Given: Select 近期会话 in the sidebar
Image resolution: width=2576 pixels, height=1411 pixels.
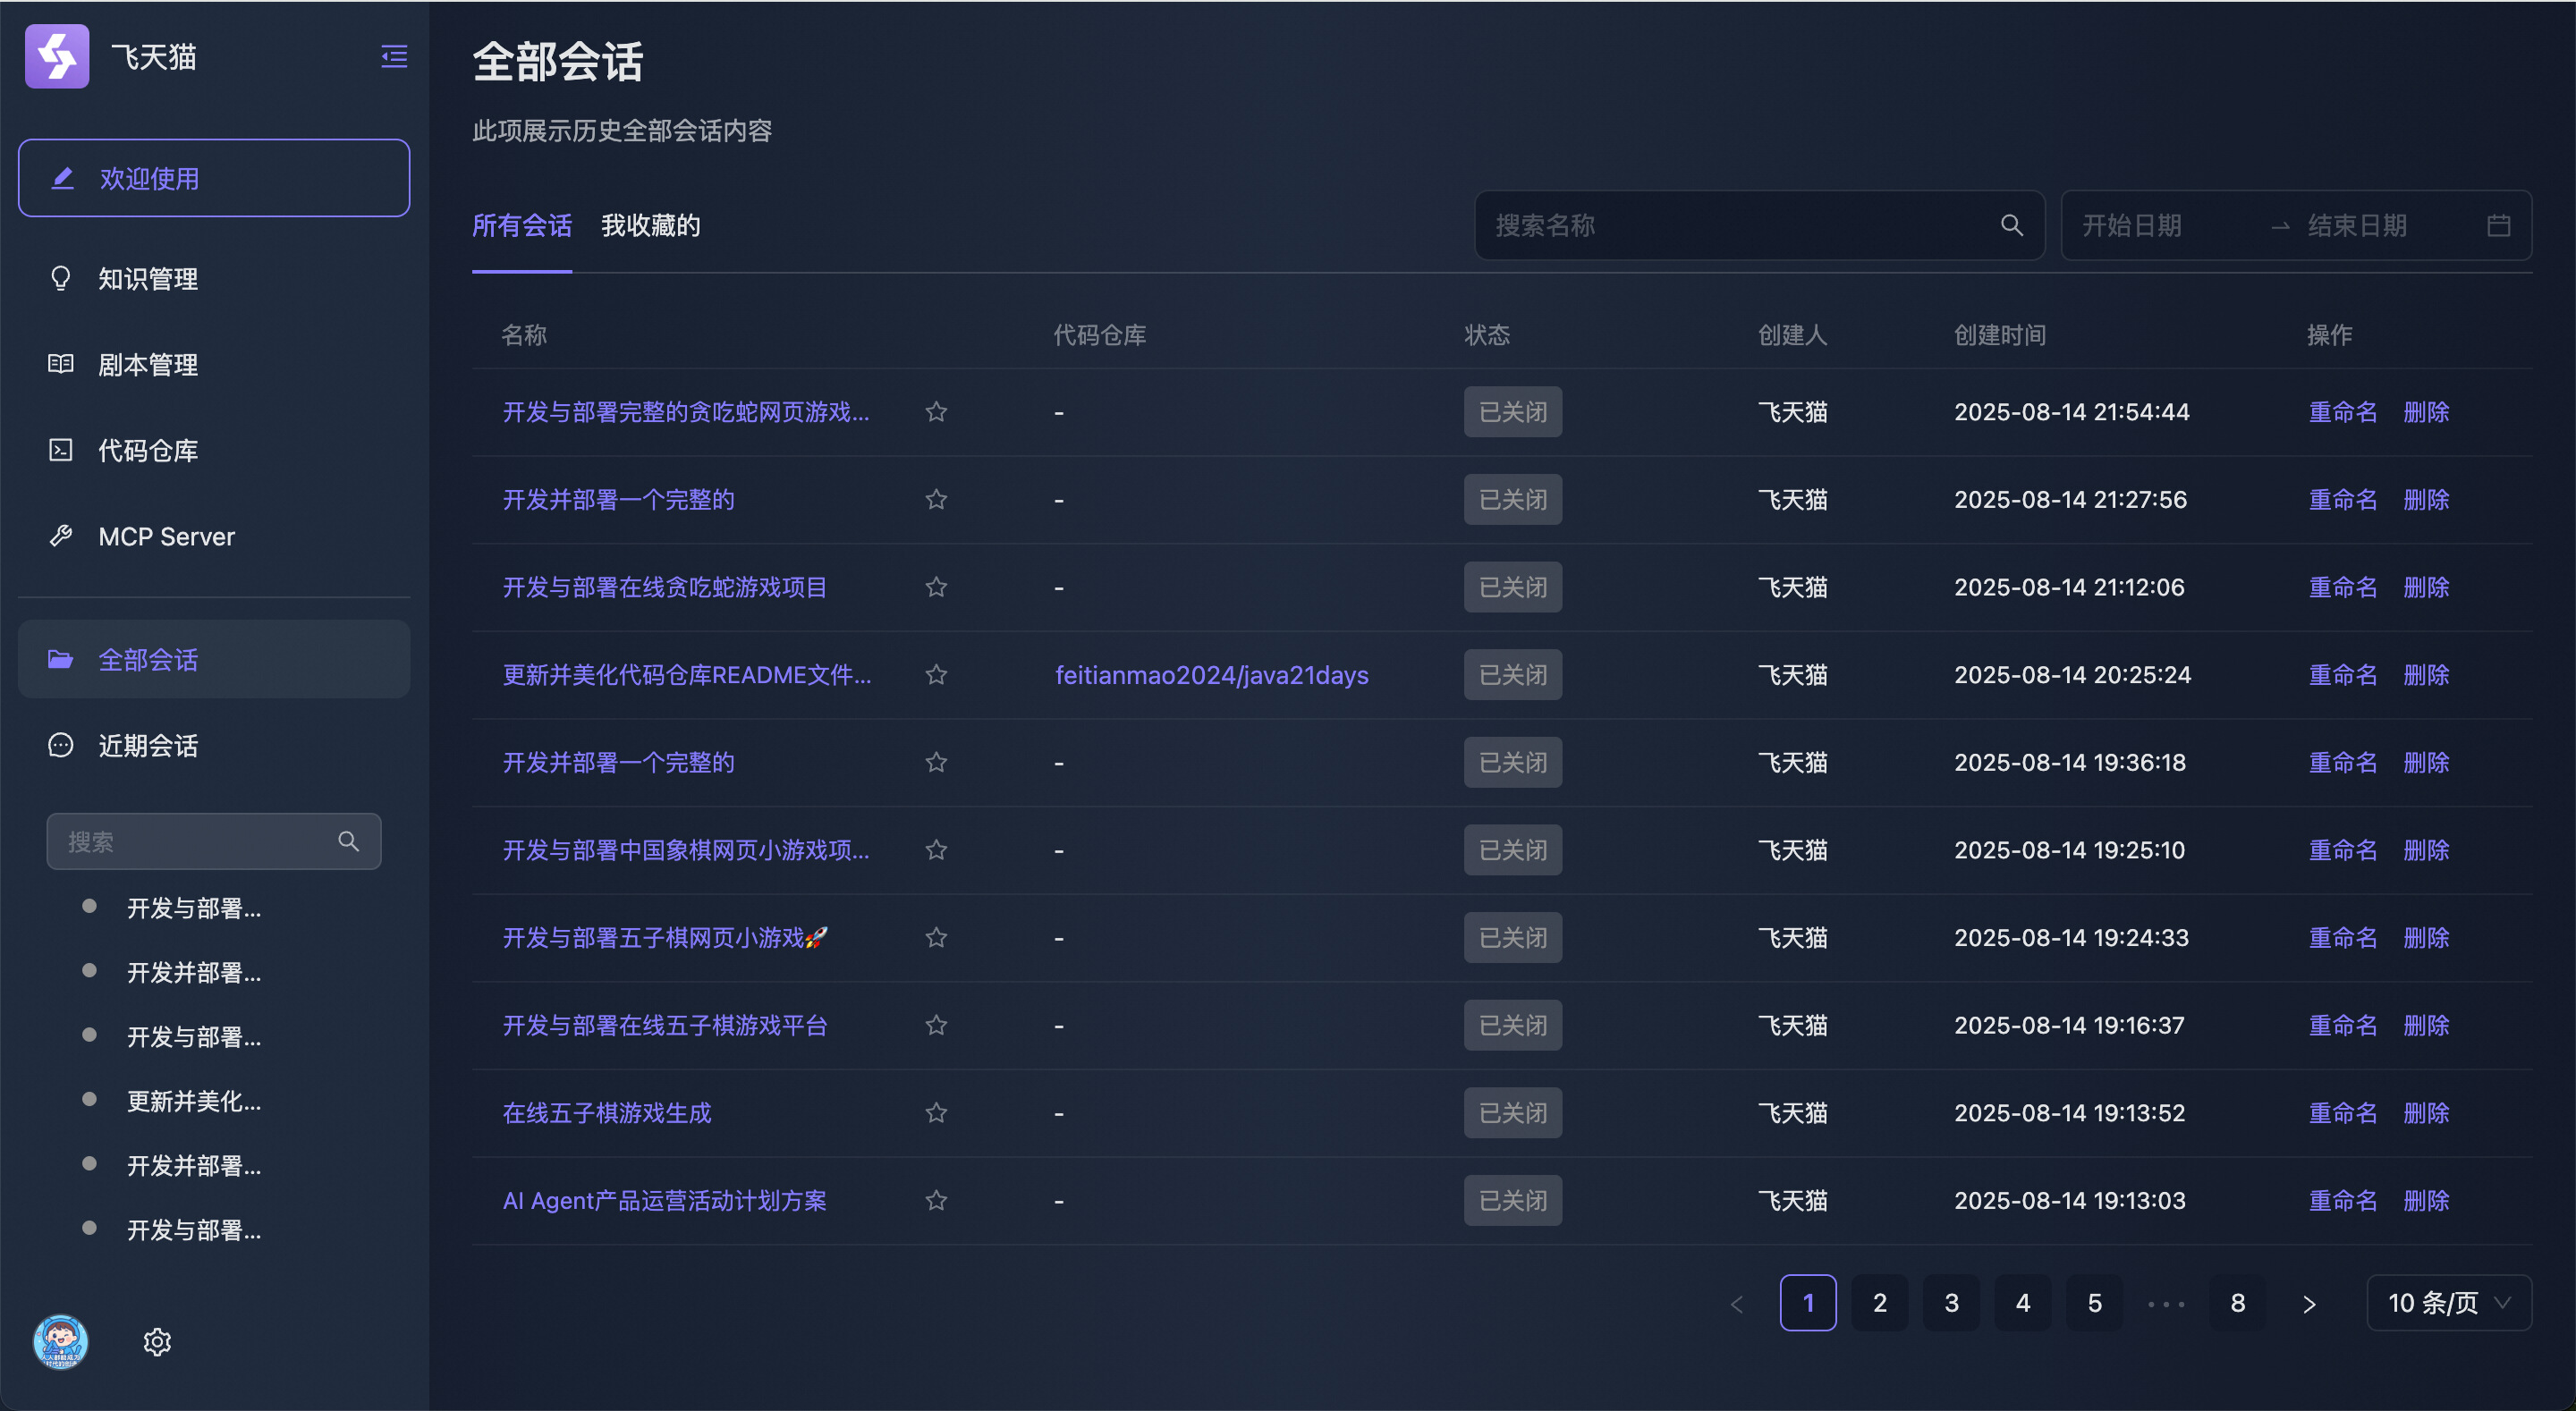Looking at the screenshot, I should pyautogui.click(x=147, y=746).
